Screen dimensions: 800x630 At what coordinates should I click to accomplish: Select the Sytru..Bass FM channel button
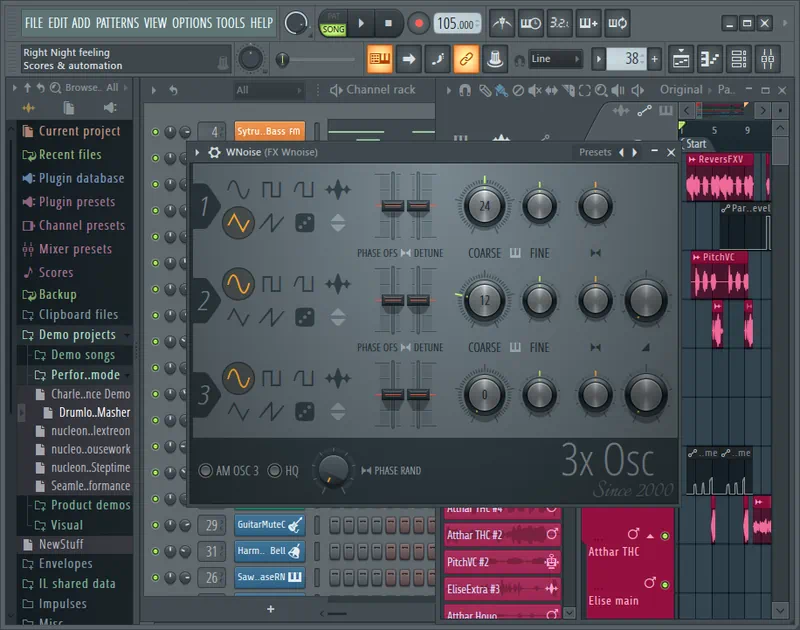[x=269, y=131]
